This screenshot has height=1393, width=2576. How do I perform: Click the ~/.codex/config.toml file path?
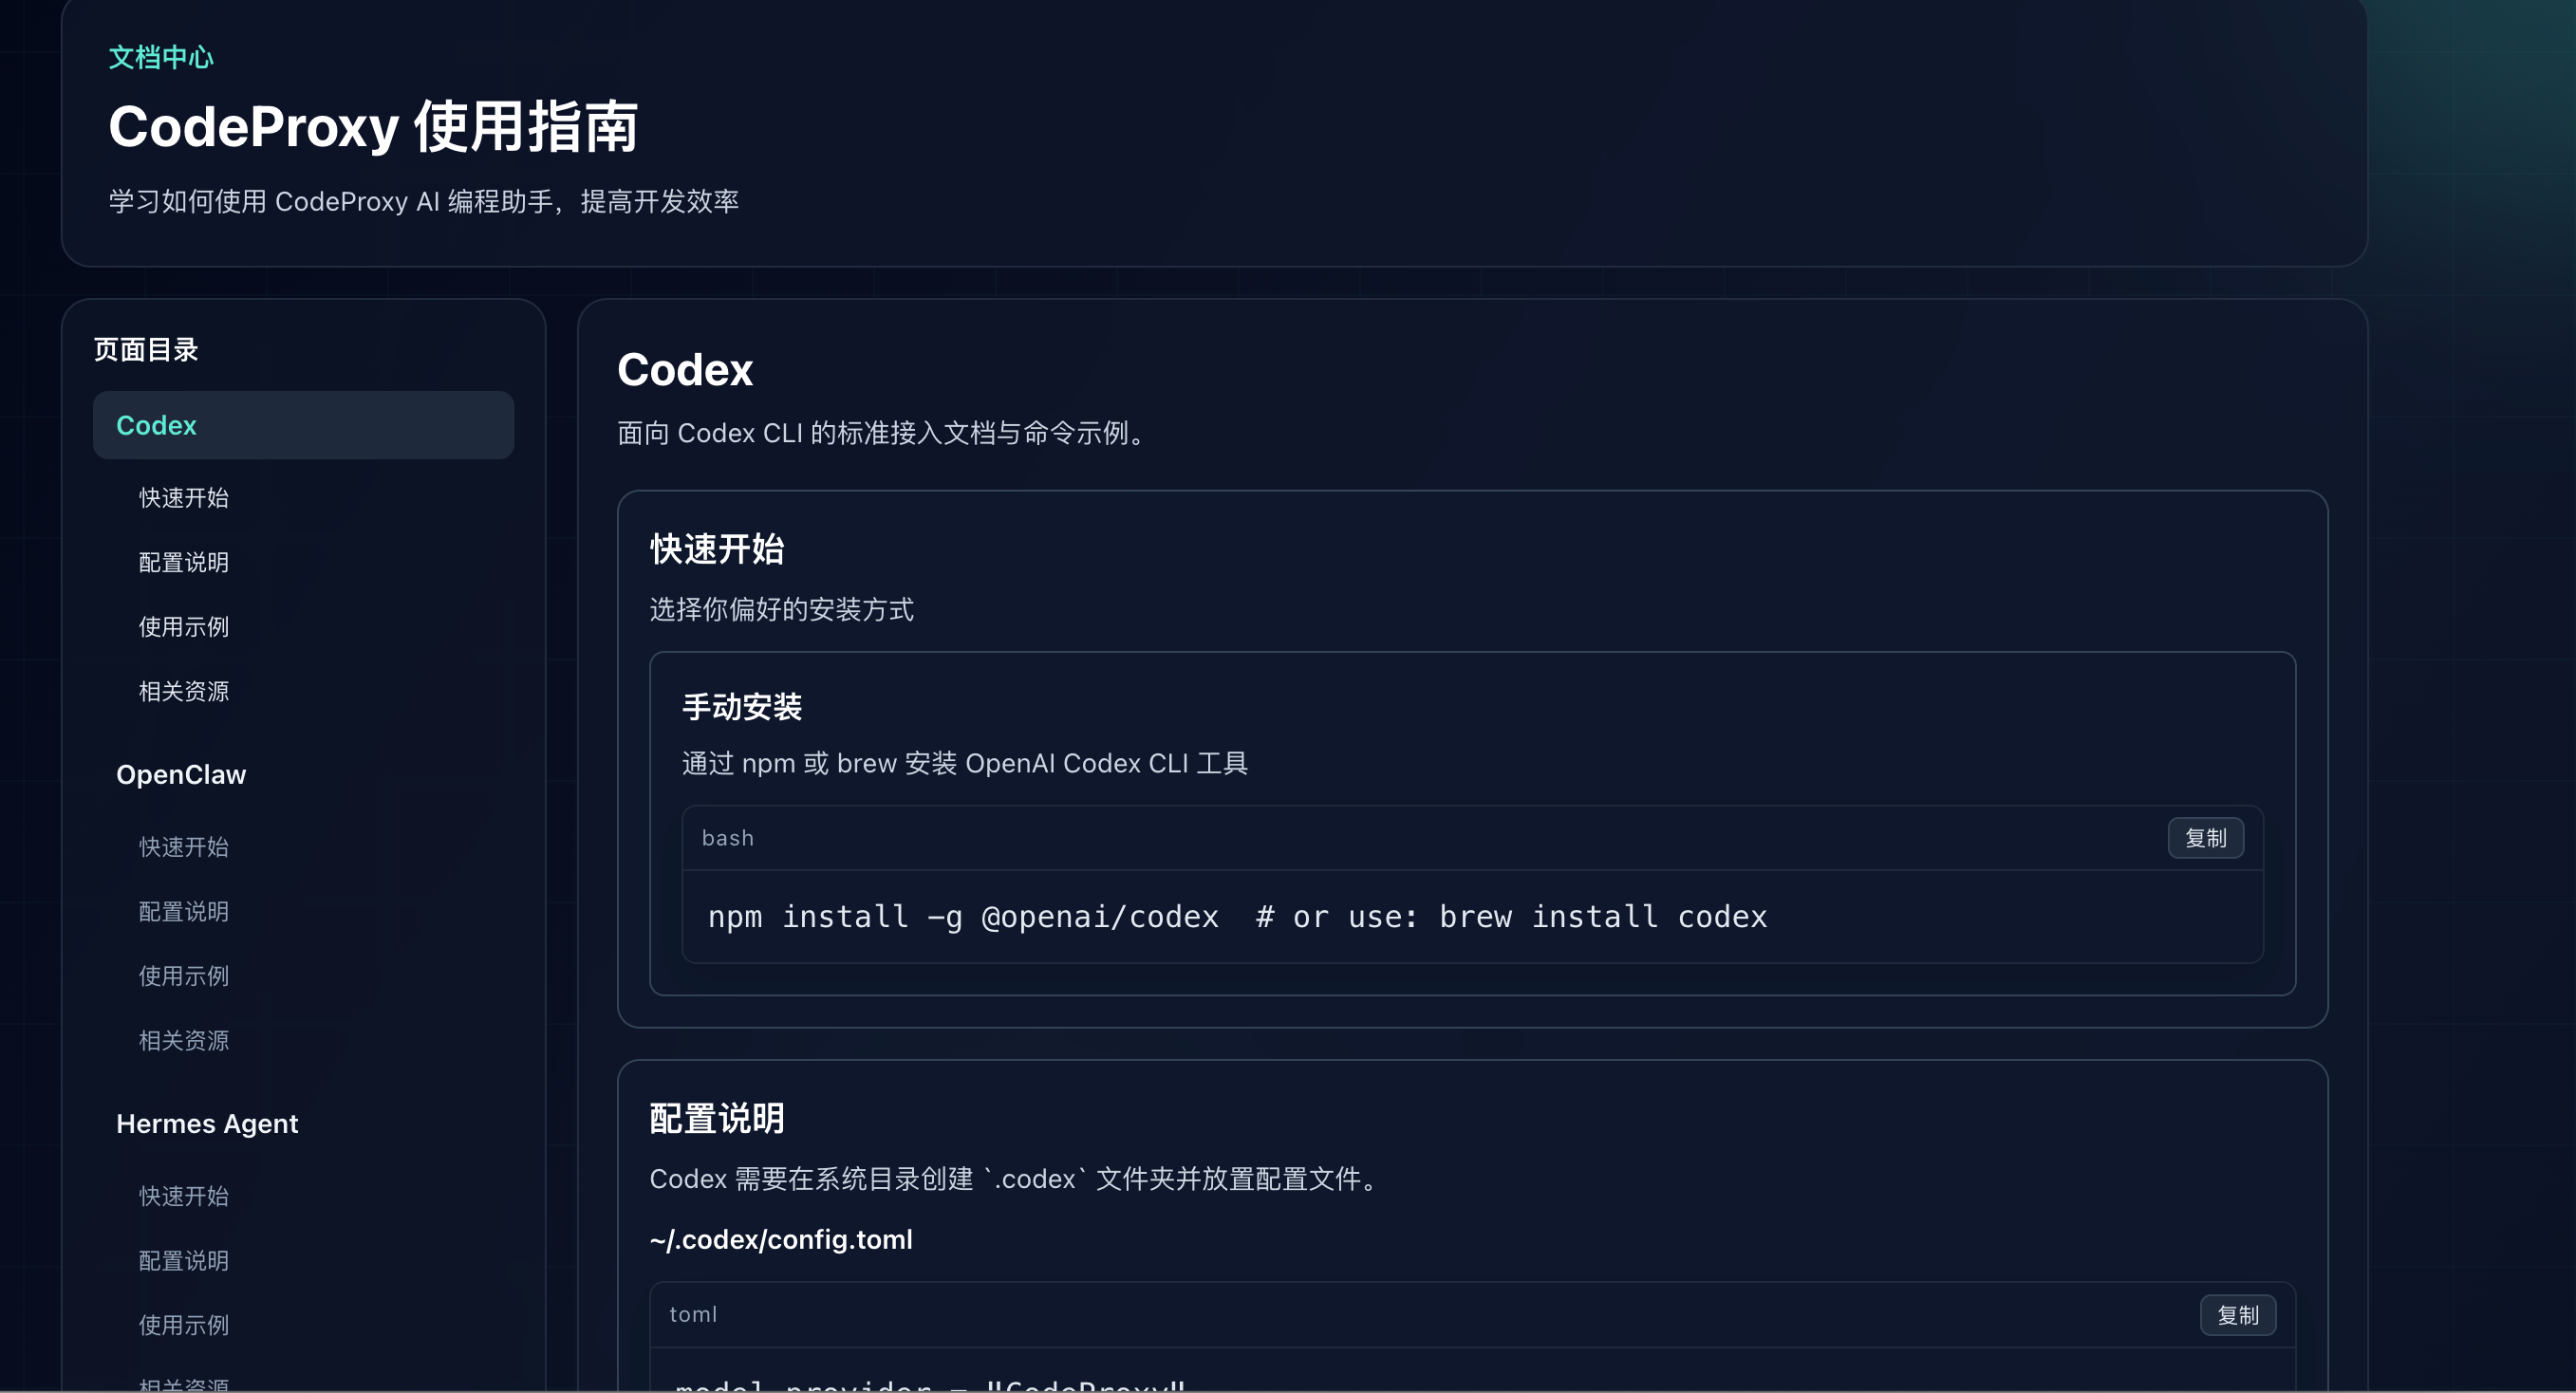tap(781, 1240)
